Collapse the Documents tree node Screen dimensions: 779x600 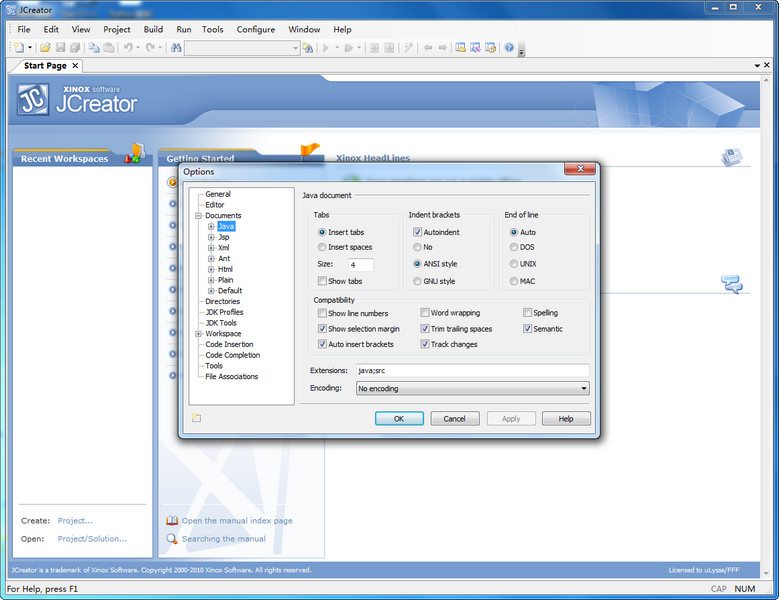click(x=198, y=216)
